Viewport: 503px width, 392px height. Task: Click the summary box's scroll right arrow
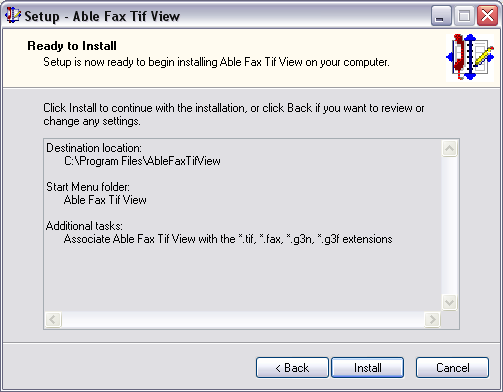pos(432,320)
